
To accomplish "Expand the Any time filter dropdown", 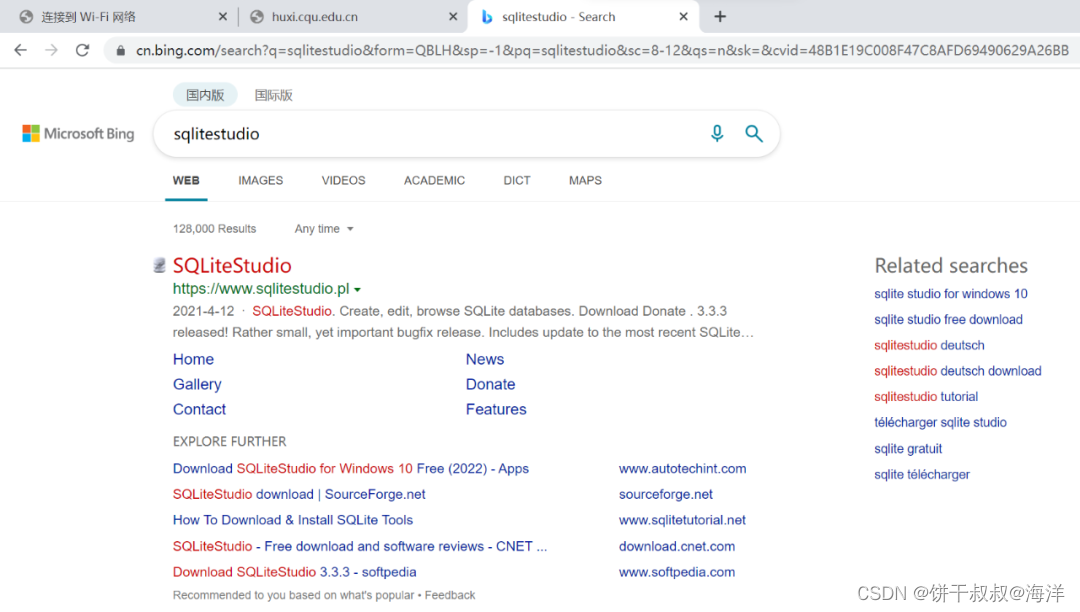I will pyautogui.click(x=324, y=229).
